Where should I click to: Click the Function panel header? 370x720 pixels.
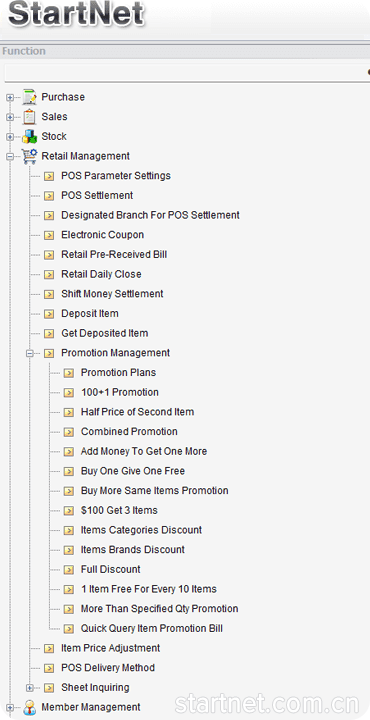(x=185, y=51)
